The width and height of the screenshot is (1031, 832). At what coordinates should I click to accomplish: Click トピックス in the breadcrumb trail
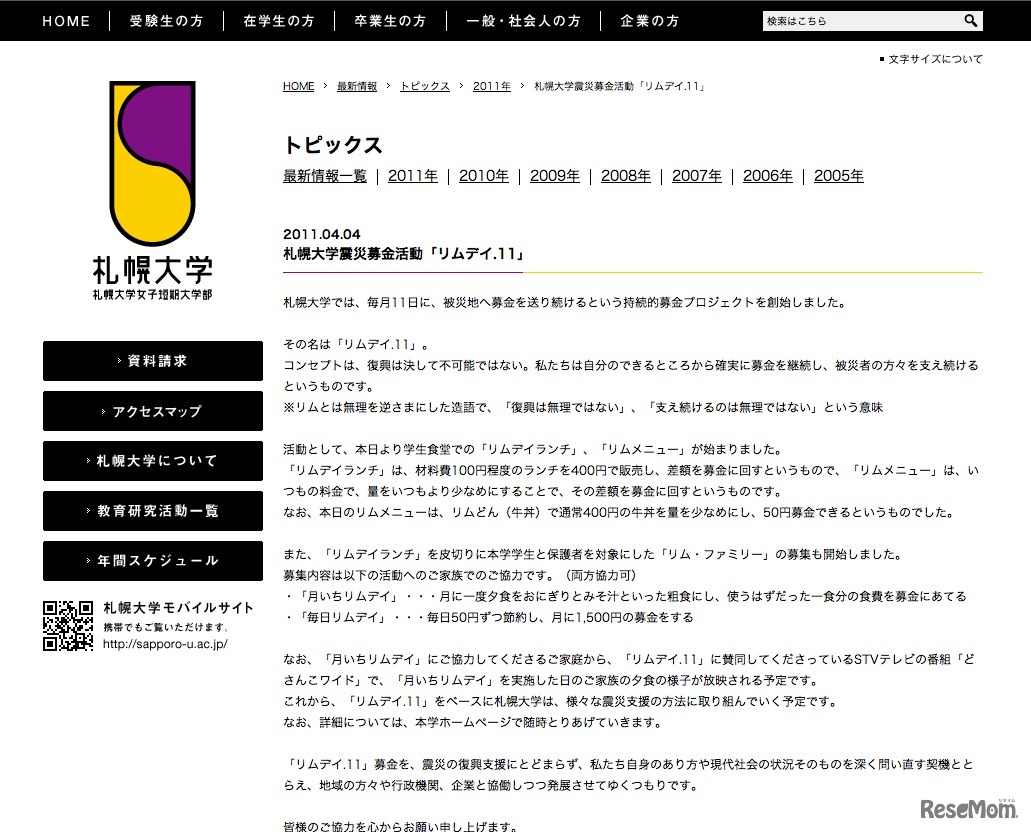point(423,86)
